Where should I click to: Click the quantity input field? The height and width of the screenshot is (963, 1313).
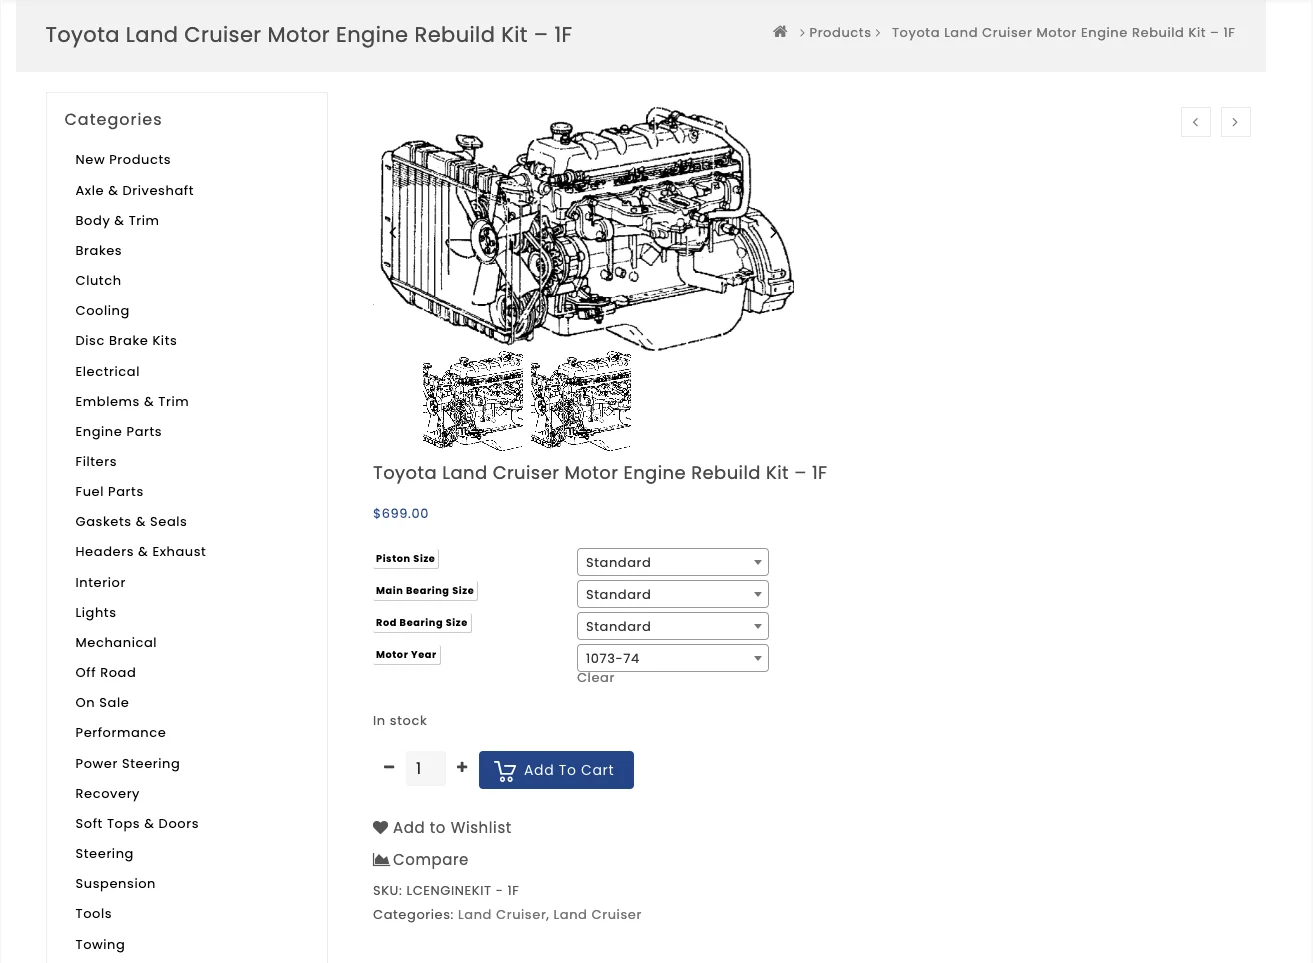pos(426,769)
